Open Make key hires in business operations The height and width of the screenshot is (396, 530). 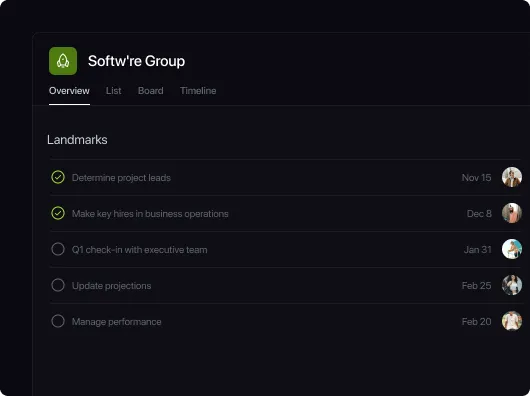coord(150,214)
